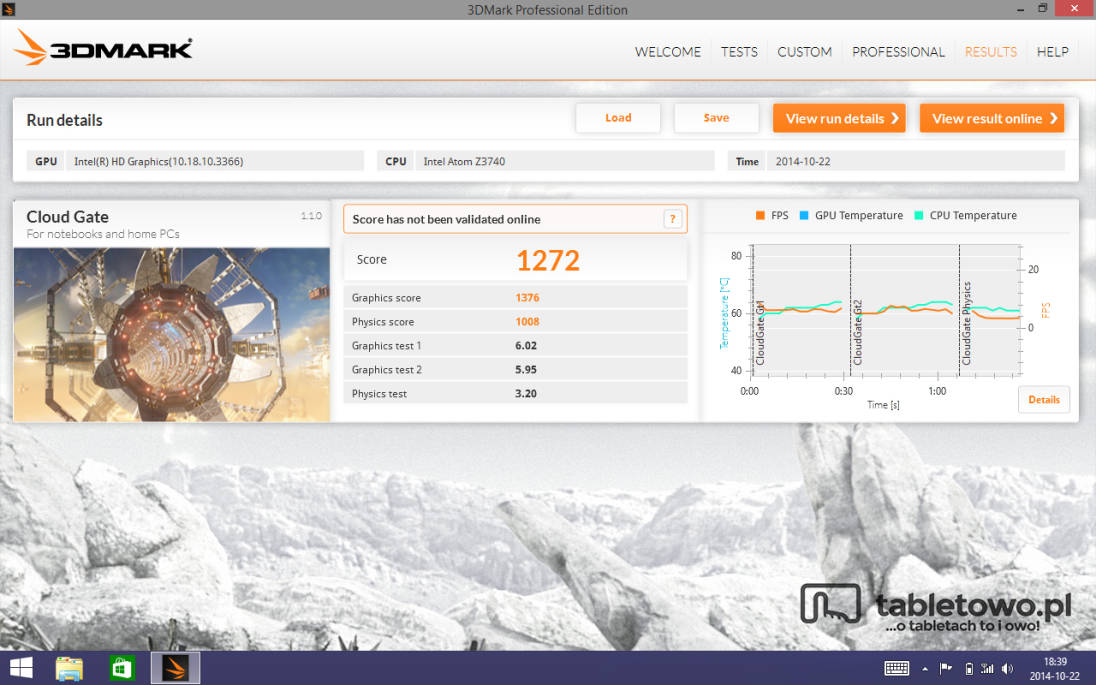Viewport: 1096px width, 685px height.
Task: Click the Physics score value 1008
Action: 527,322
